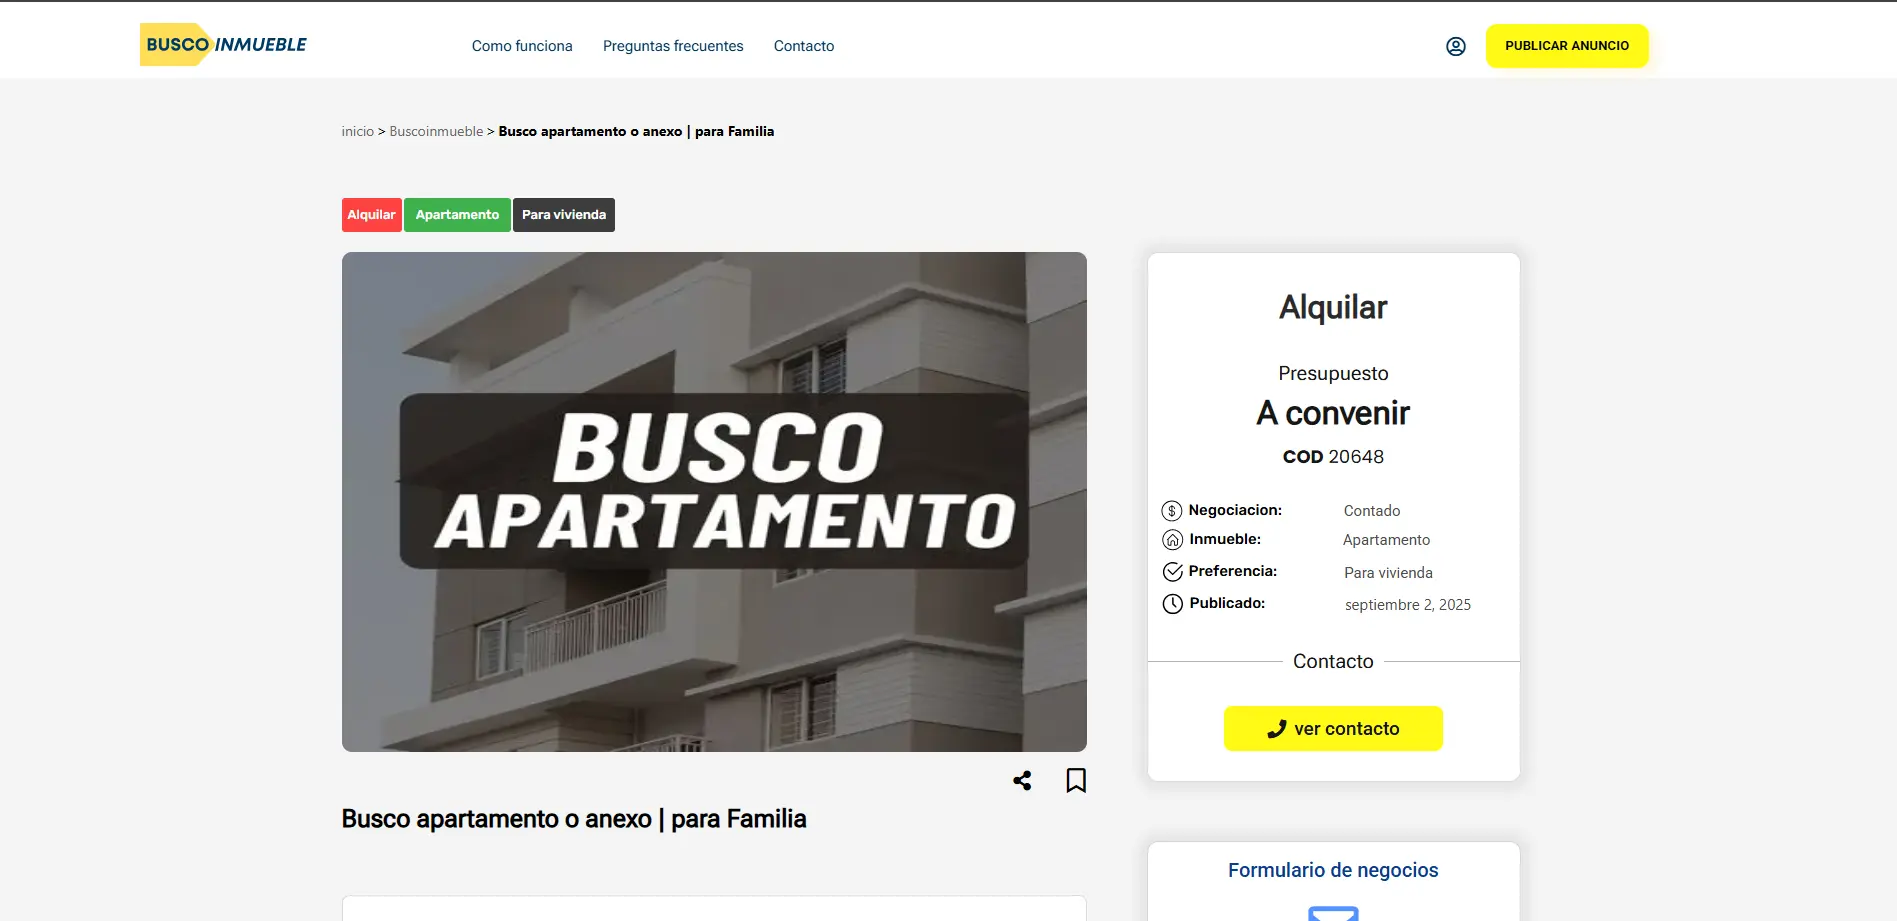Click the envelope icon in Formulario de negocios

pos(1333,912)
